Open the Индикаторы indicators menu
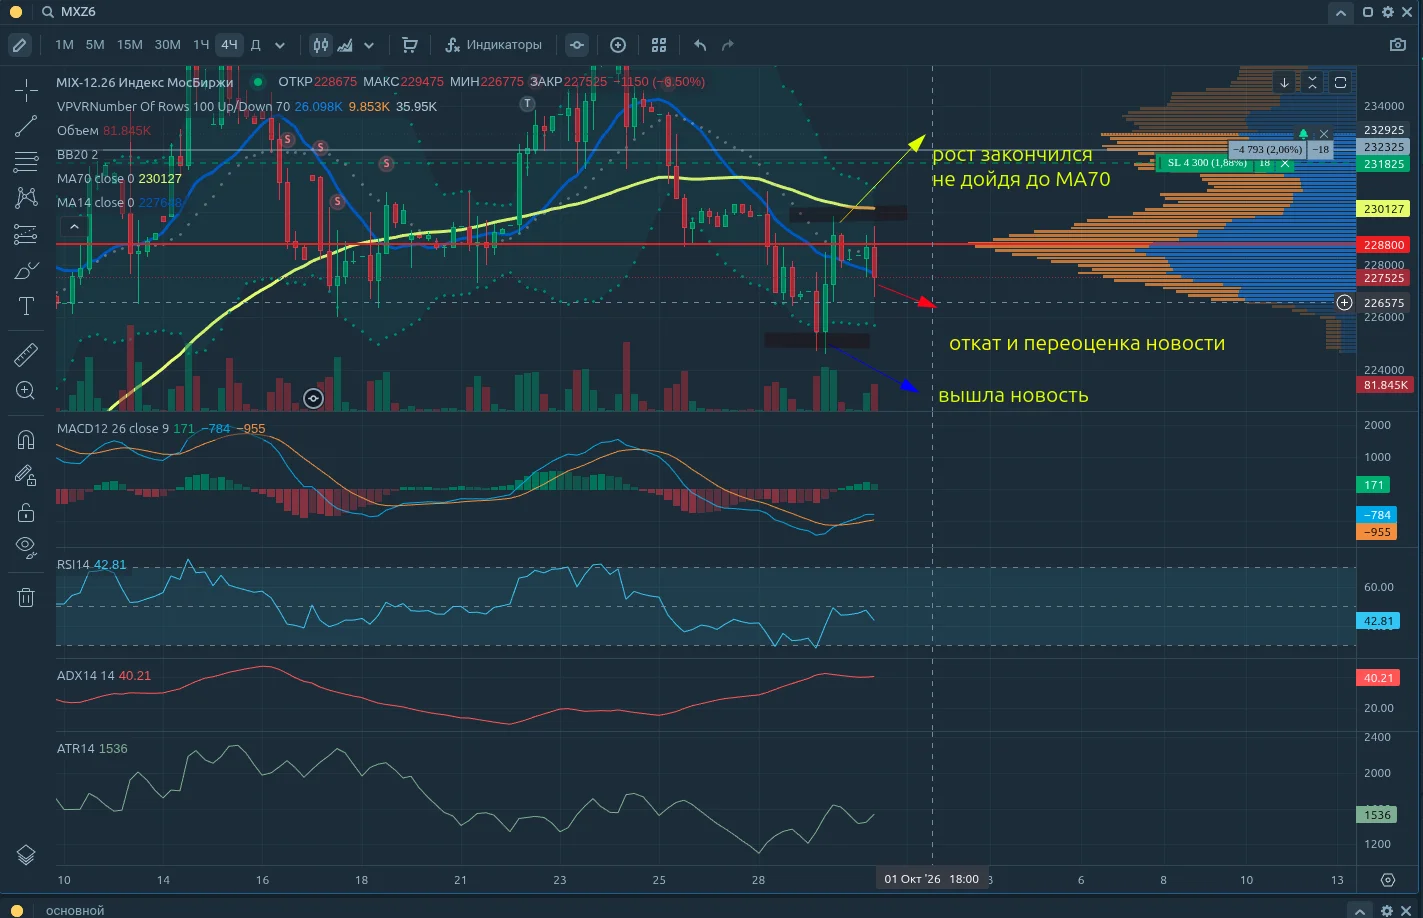 click(493, 45)
